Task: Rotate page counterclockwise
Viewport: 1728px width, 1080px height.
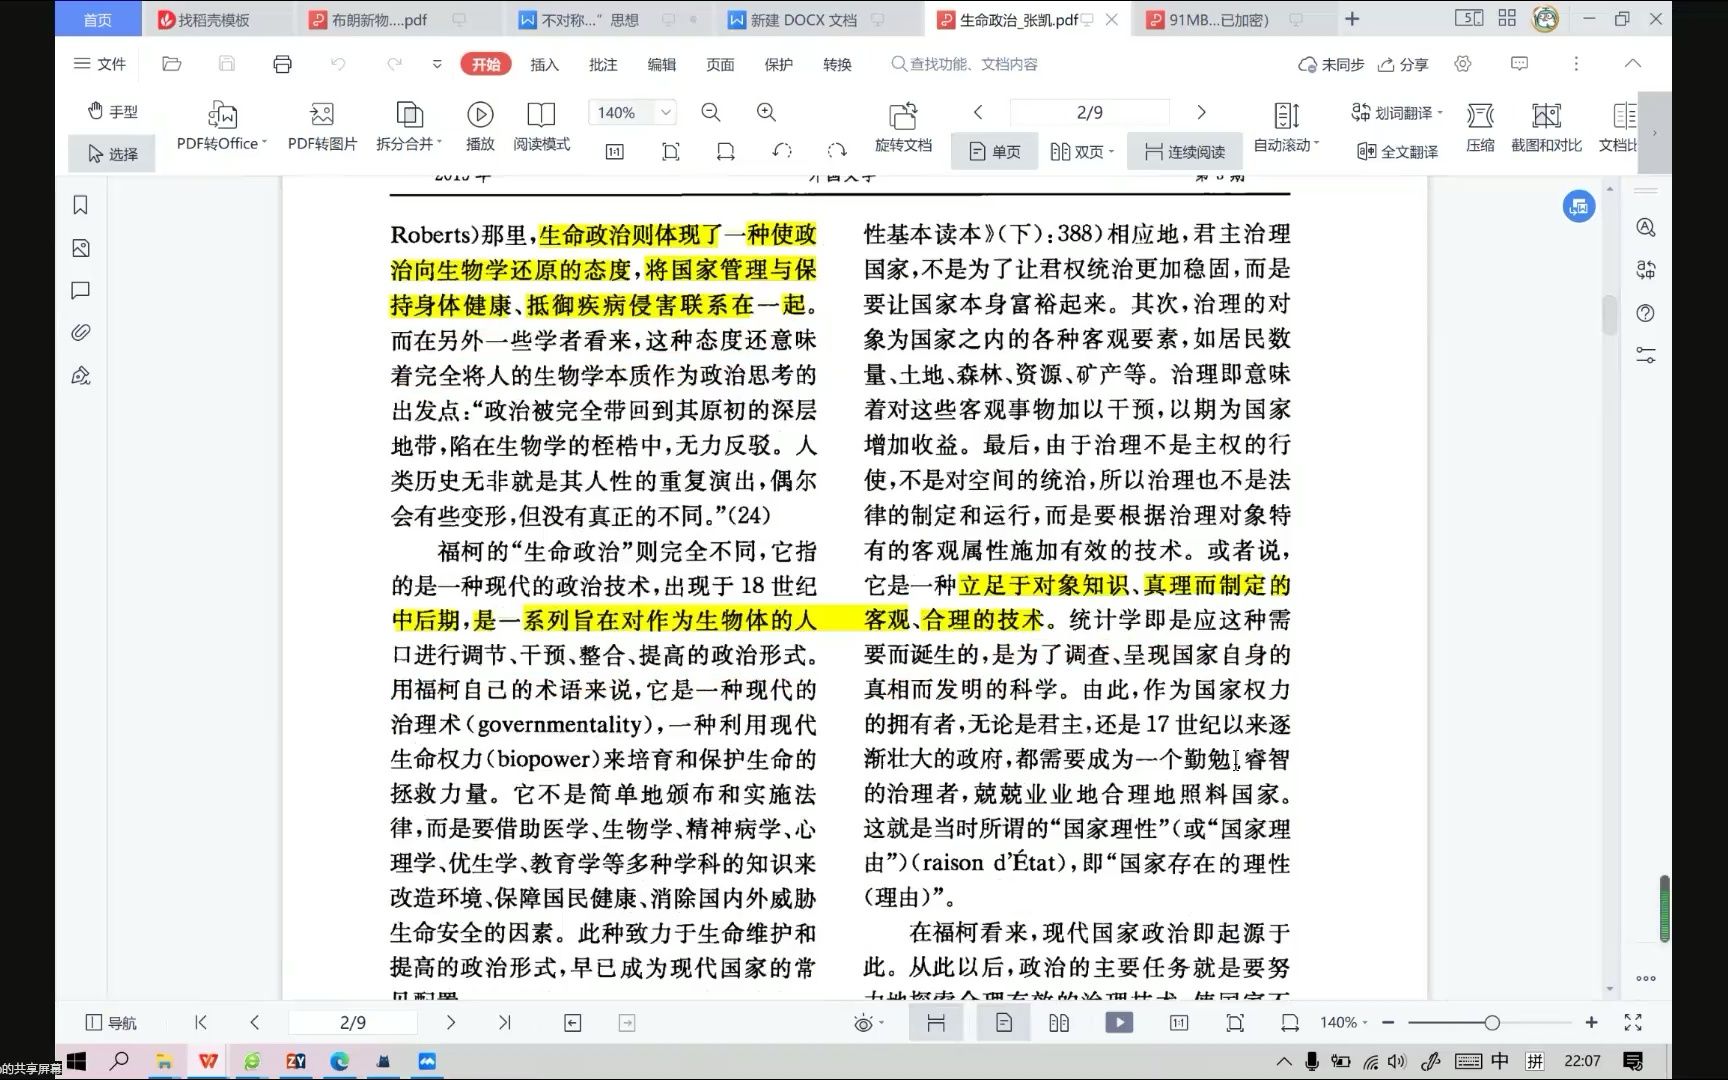Action: 782,151
